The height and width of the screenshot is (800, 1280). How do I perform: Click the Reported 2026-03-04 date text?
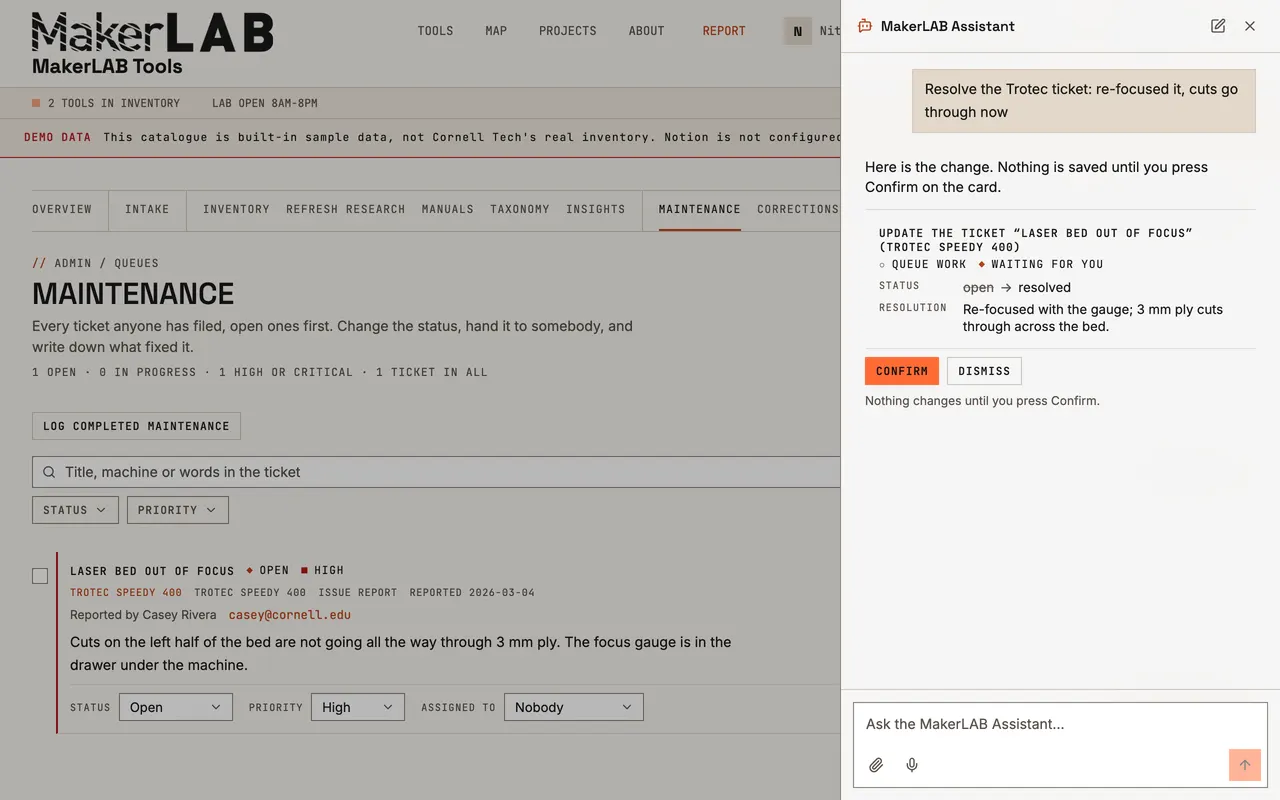pos(472,592)
